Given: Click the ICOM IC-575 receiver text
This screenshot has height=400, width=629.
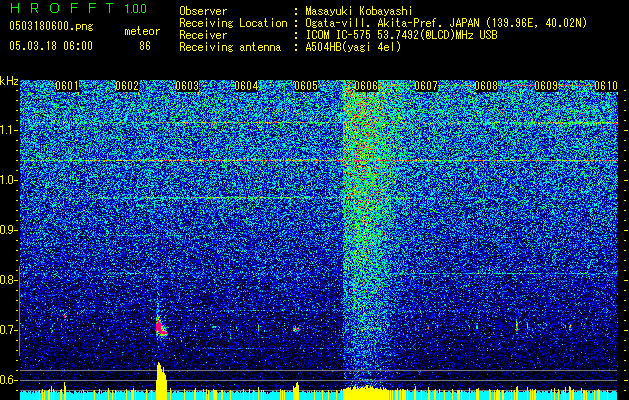Looking at the screenshot, I should [x=401, y=35].
